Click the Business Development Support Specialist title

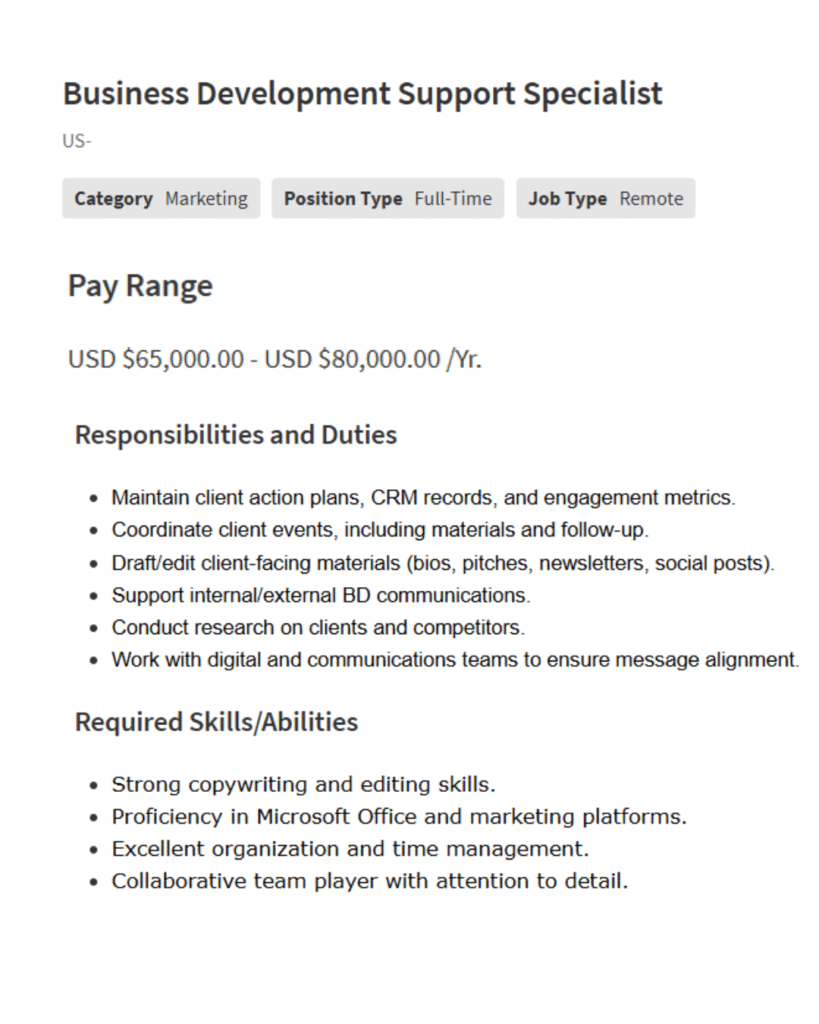tap(362, 94)
